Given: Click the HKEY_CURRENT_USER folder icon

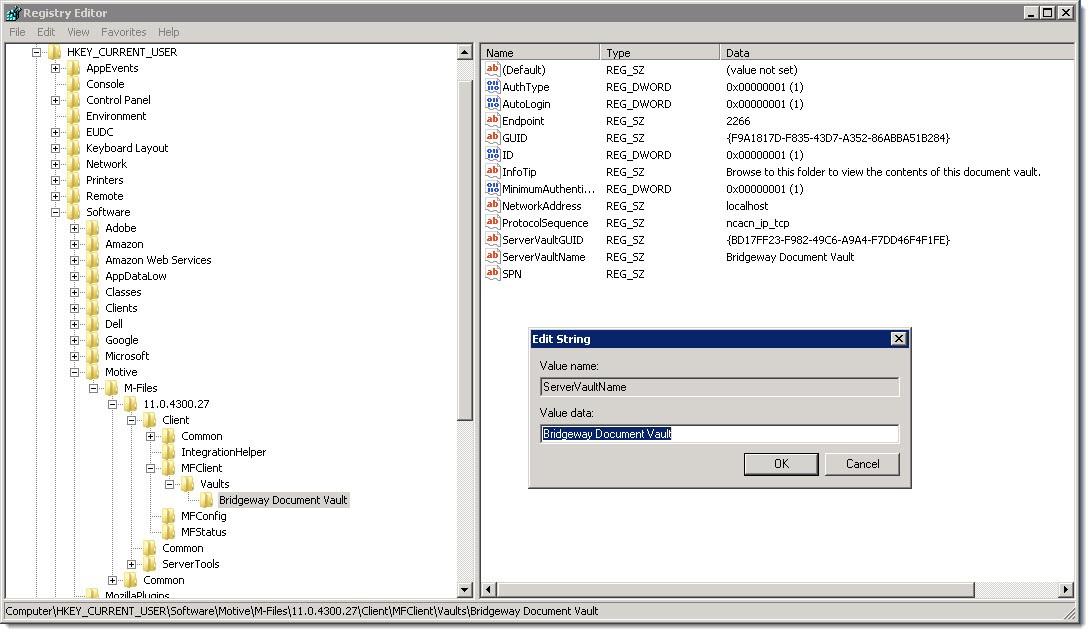Looking at the screenshot, I should coord(55,52).
